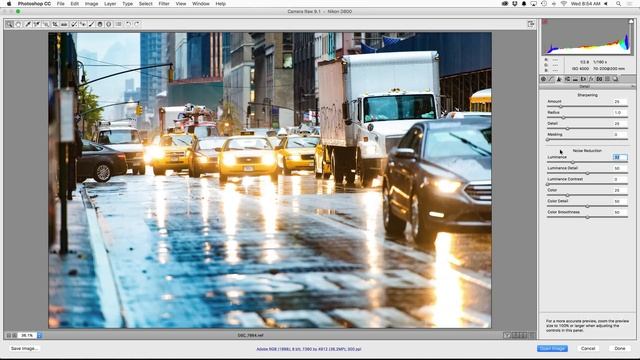This screenshot has width=640, height=360.
Task: Open Camera Raw preferences dialog icon
Action: click(x=118, y=24)
